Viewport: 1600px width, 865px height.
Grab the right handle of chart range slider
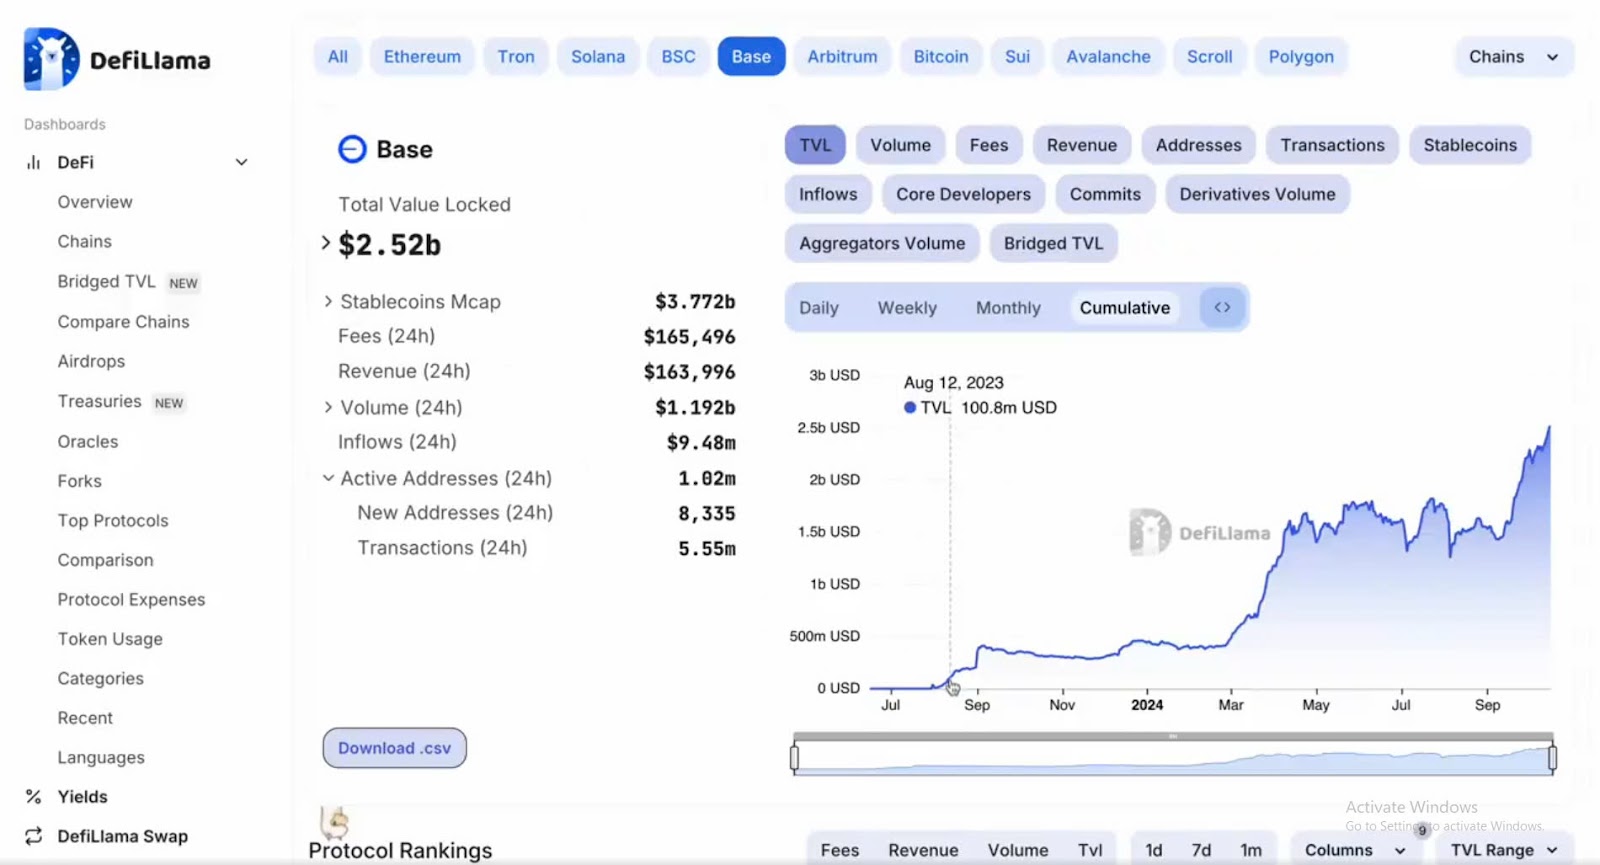[1552, 758]
